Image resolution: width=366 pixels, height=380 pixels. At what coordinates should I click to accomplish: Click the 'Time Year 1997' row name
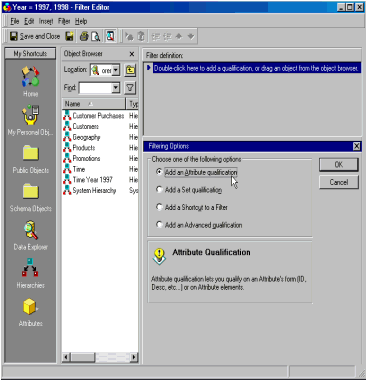tap(93, 180)
